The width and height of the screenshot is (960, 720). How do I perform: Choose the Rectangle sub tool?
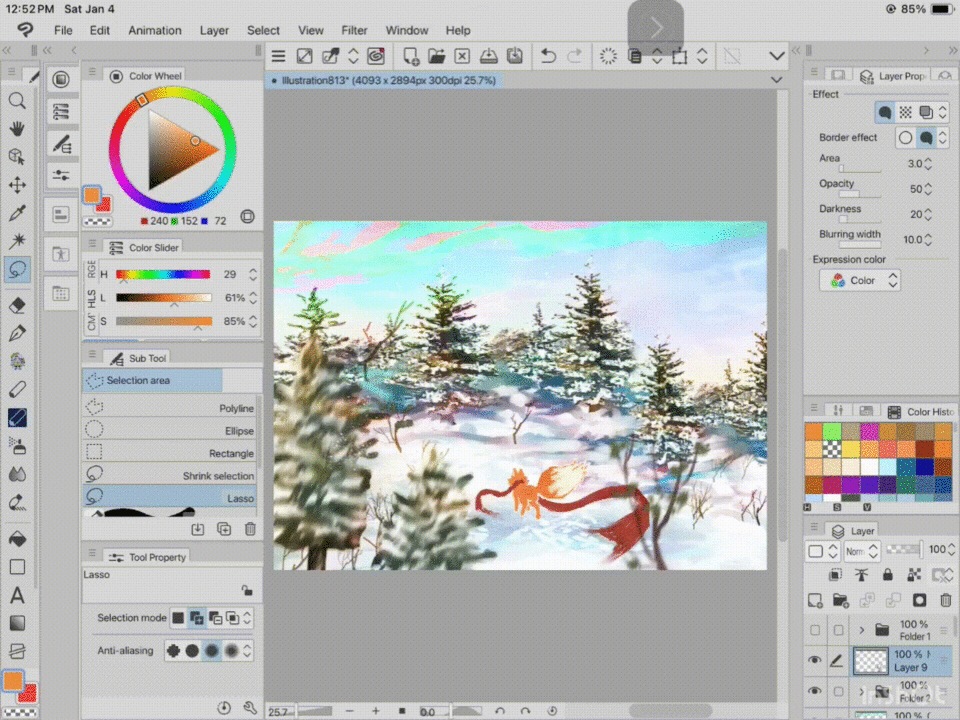(x=170, y=453)
